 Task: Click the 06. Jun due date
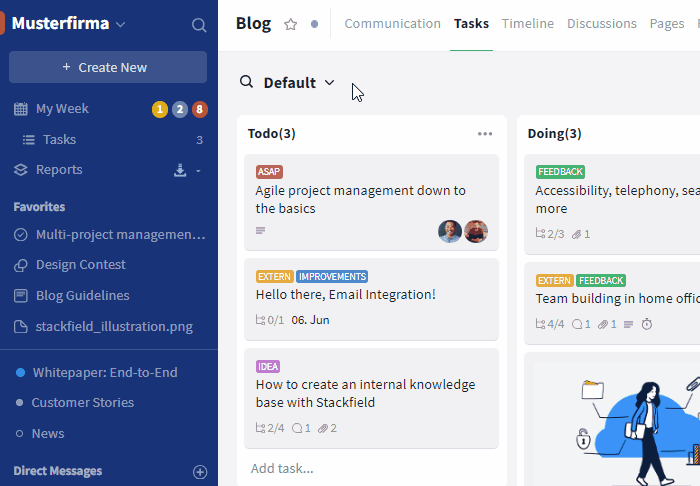click(x=310, y=320)
